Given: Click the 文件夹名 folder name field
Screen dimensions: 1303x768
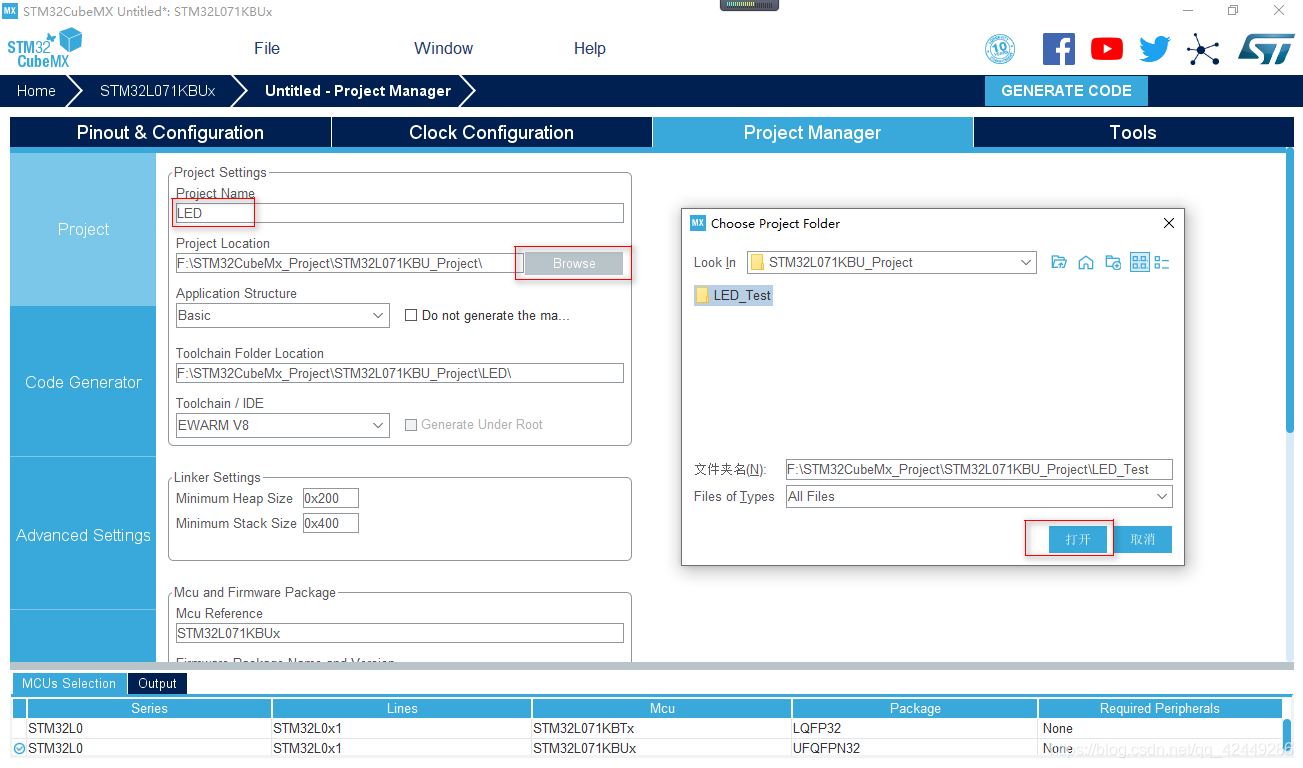Looking at the screenshot, I should point(979,469).
